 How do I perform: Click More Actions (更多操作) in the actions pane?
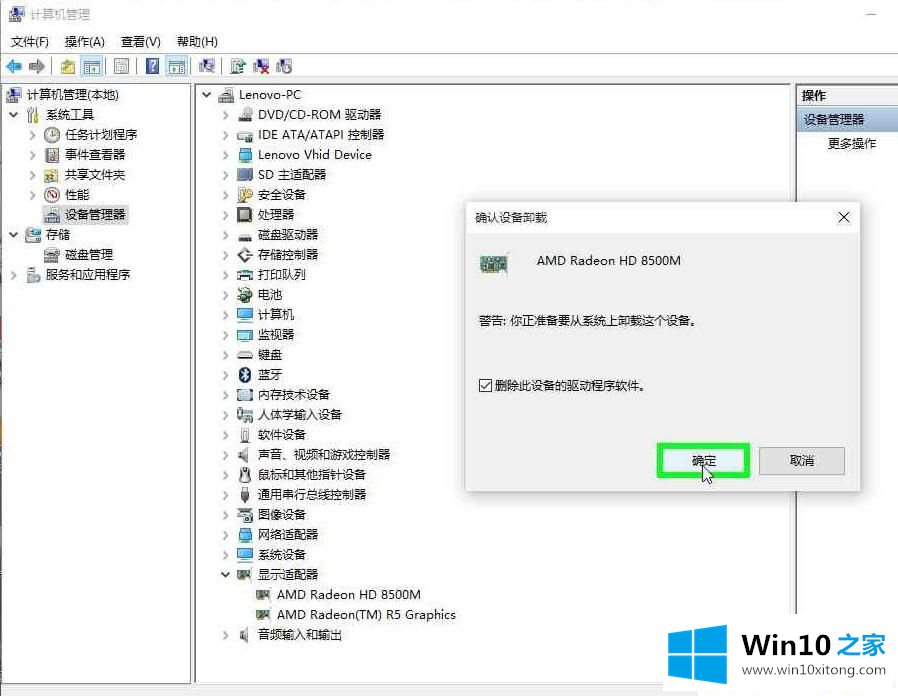pos(852,143)
